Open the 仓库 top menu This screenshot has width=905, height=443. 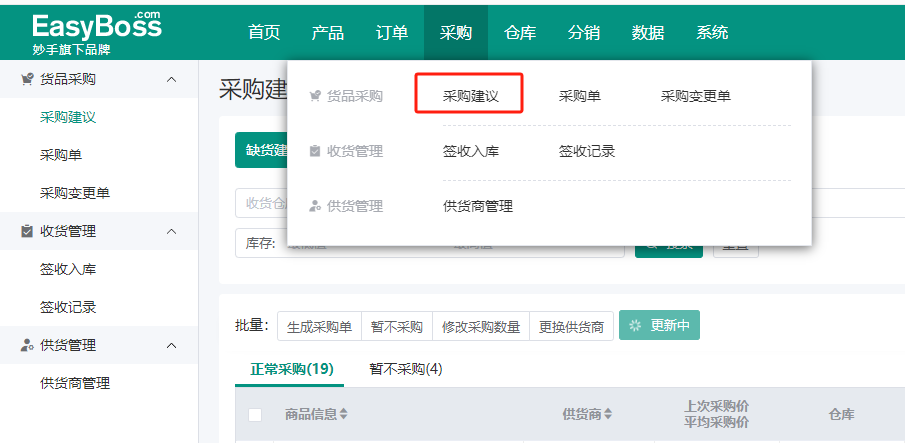520,32
